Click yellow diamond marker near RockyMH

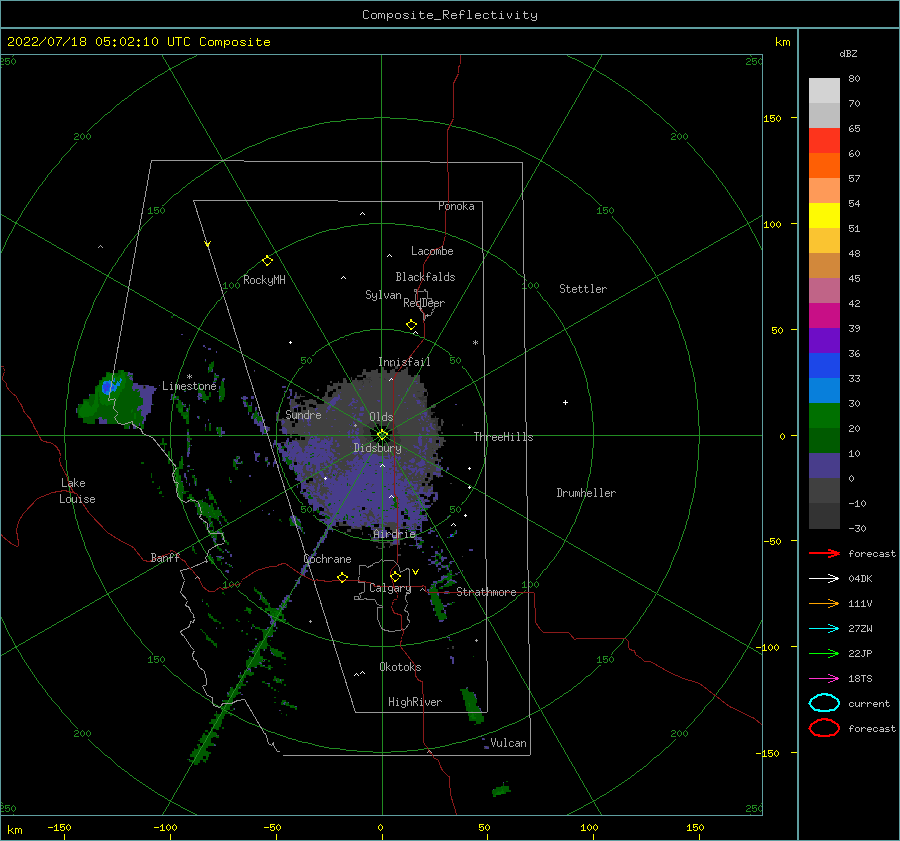pyautogui.click(x=267, y=261)
